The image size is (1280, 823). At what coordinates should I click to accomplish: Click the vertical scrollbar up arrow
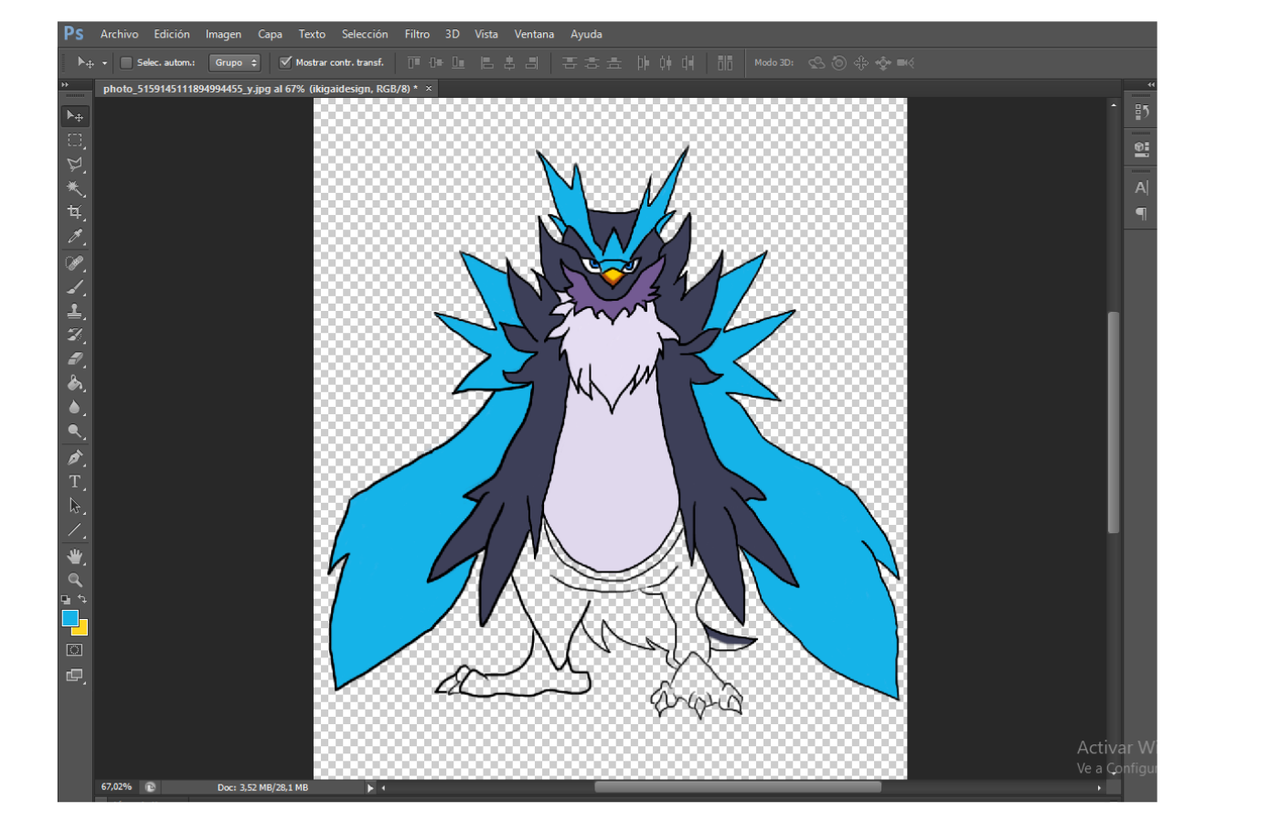1114,104
